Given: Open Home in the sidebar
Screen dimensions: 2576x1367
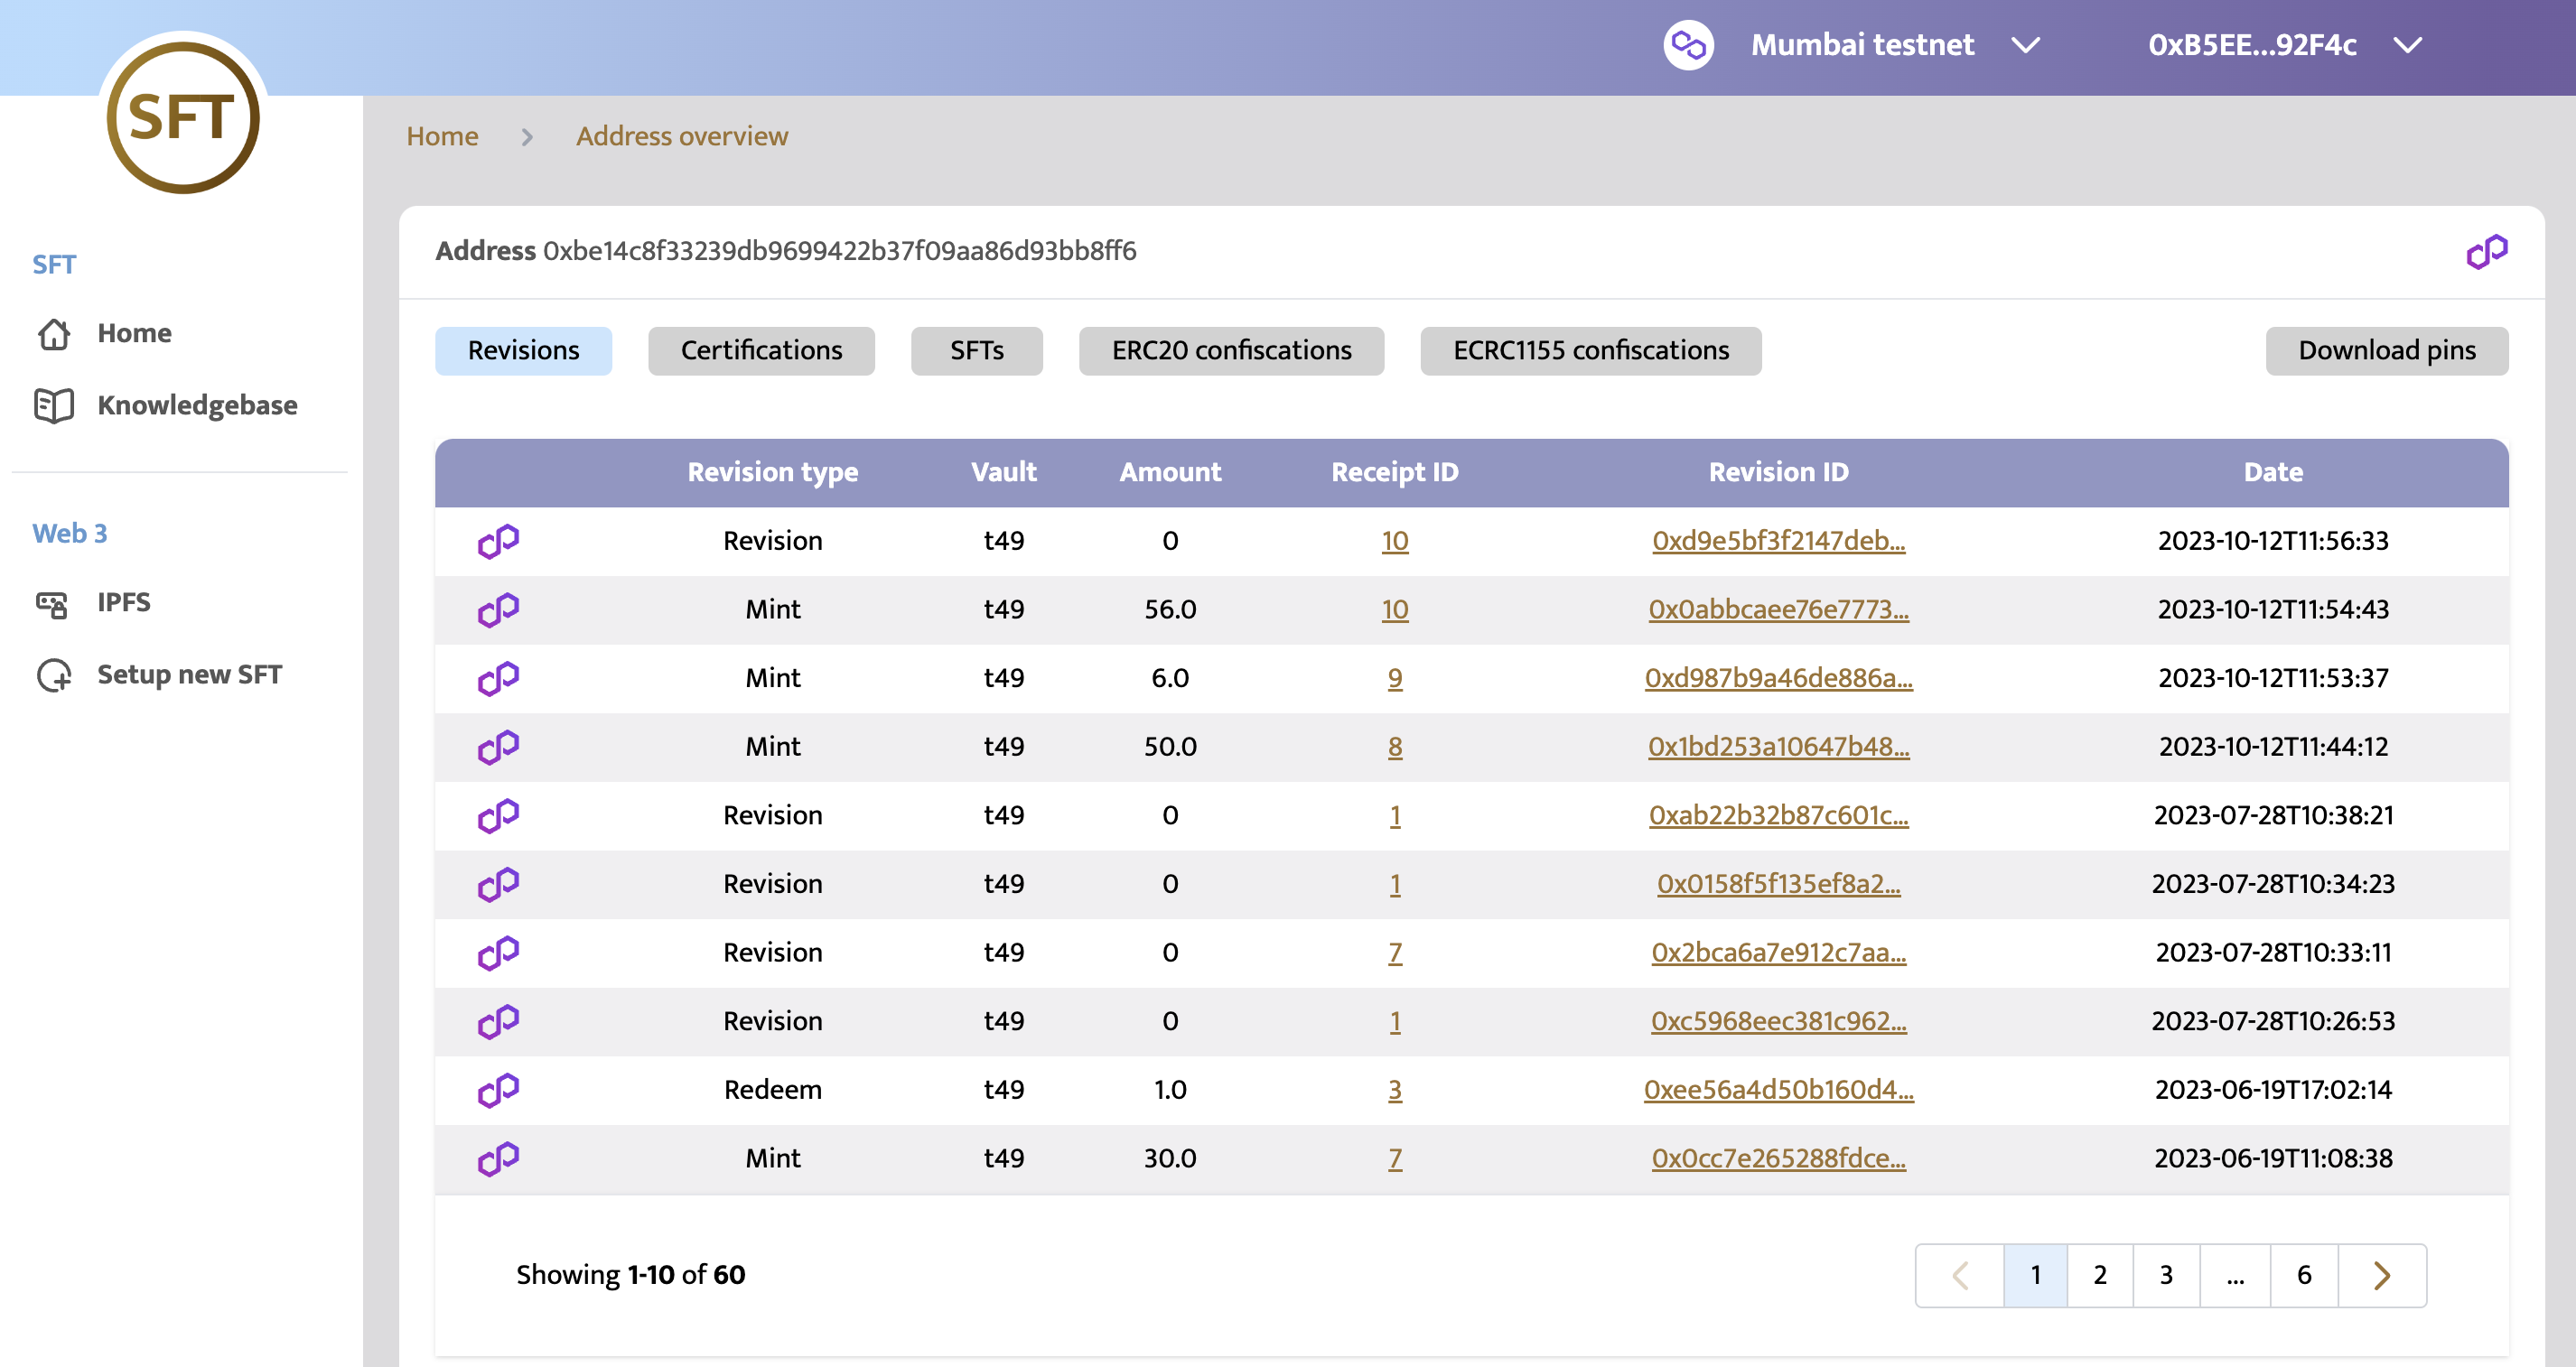Looking at the screenshot, I should [x=135, y=333].
